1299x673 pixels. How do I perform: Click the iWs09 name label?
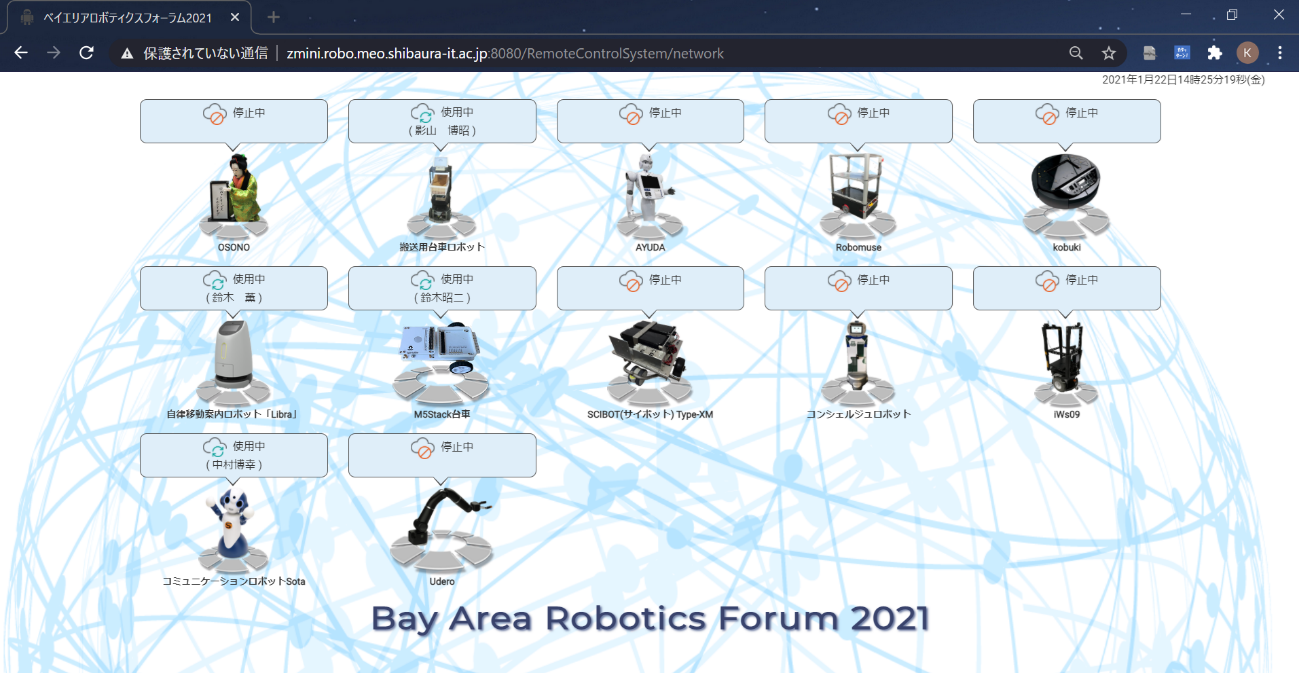click(x=1066, y=414)
